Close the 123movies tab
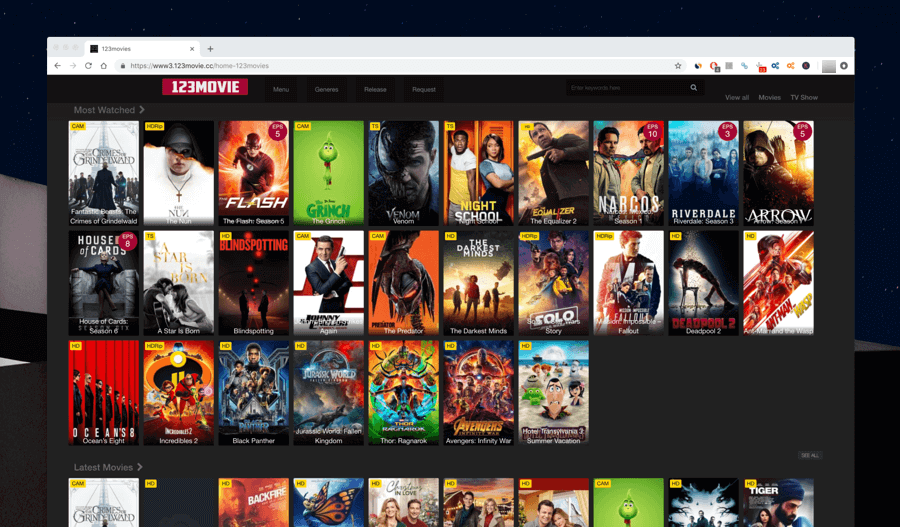 point(192,49)
